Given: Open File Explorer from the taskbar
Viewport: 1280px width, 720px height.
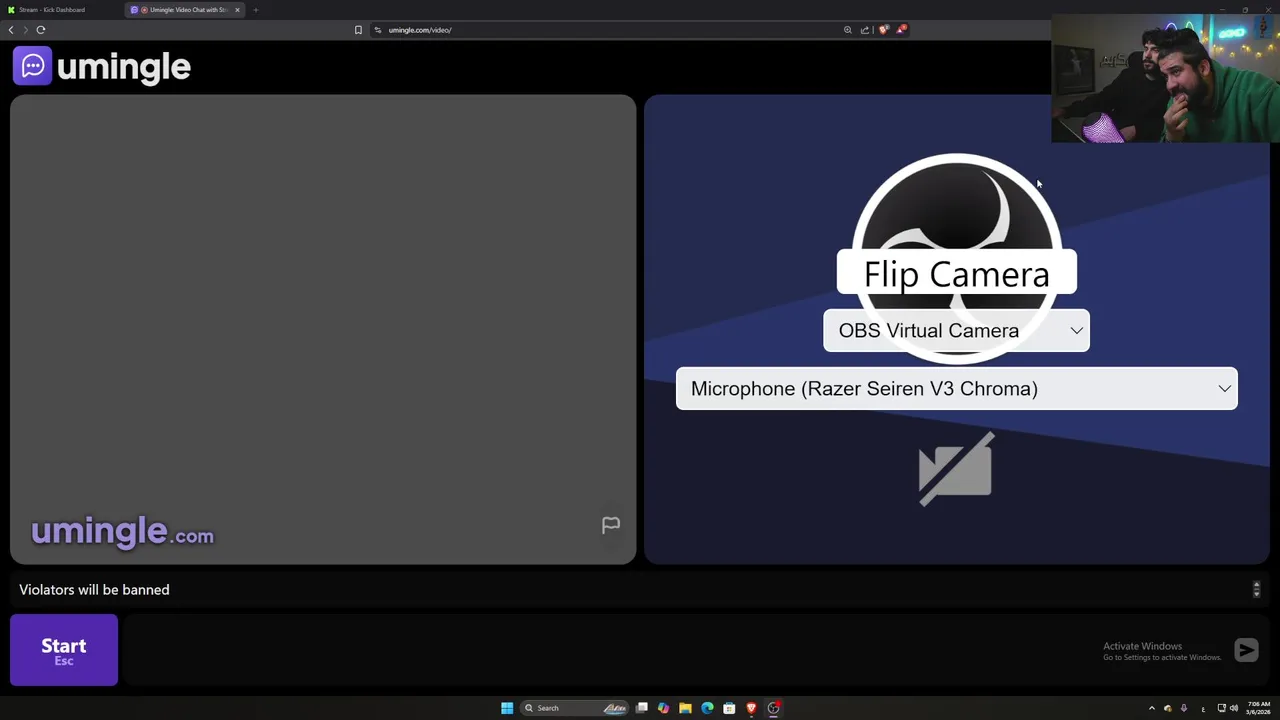Looking at the screenshot, I should tap(685, 708).
